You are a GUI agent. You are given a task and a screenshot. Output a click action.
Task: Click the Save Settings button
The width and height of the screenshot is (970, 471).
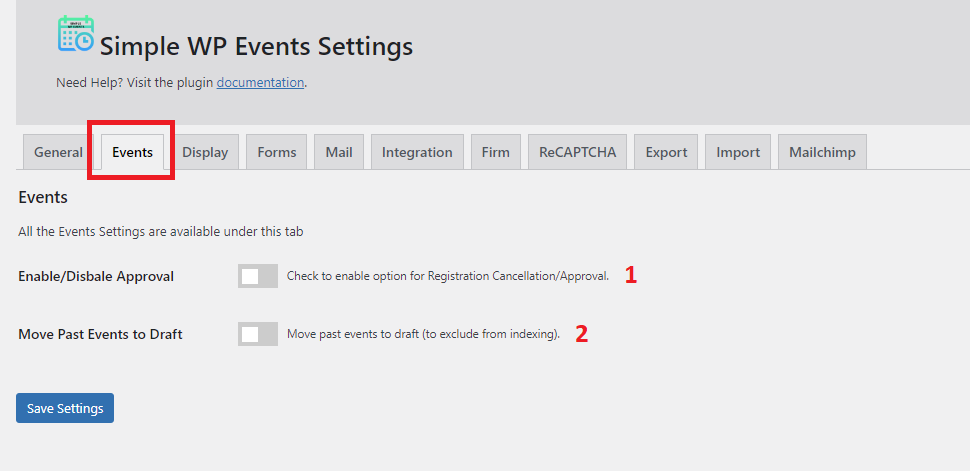tap(65, 408)
